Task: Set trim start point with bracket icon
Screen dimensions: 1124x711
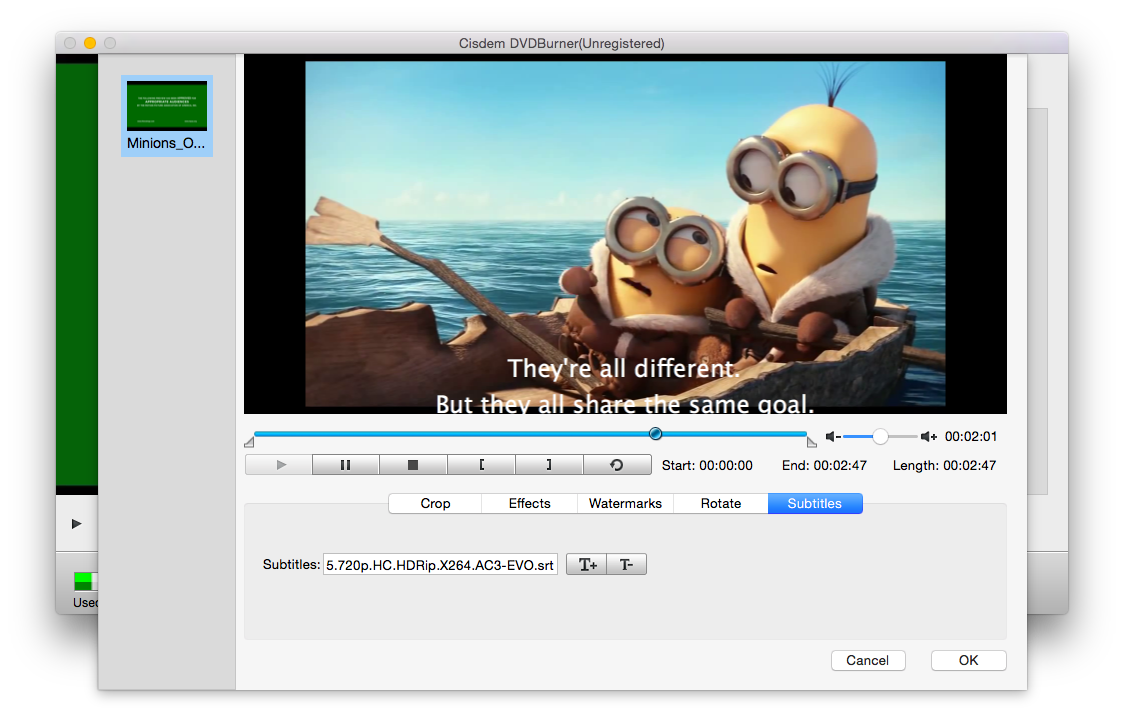Action: [481, 464]
